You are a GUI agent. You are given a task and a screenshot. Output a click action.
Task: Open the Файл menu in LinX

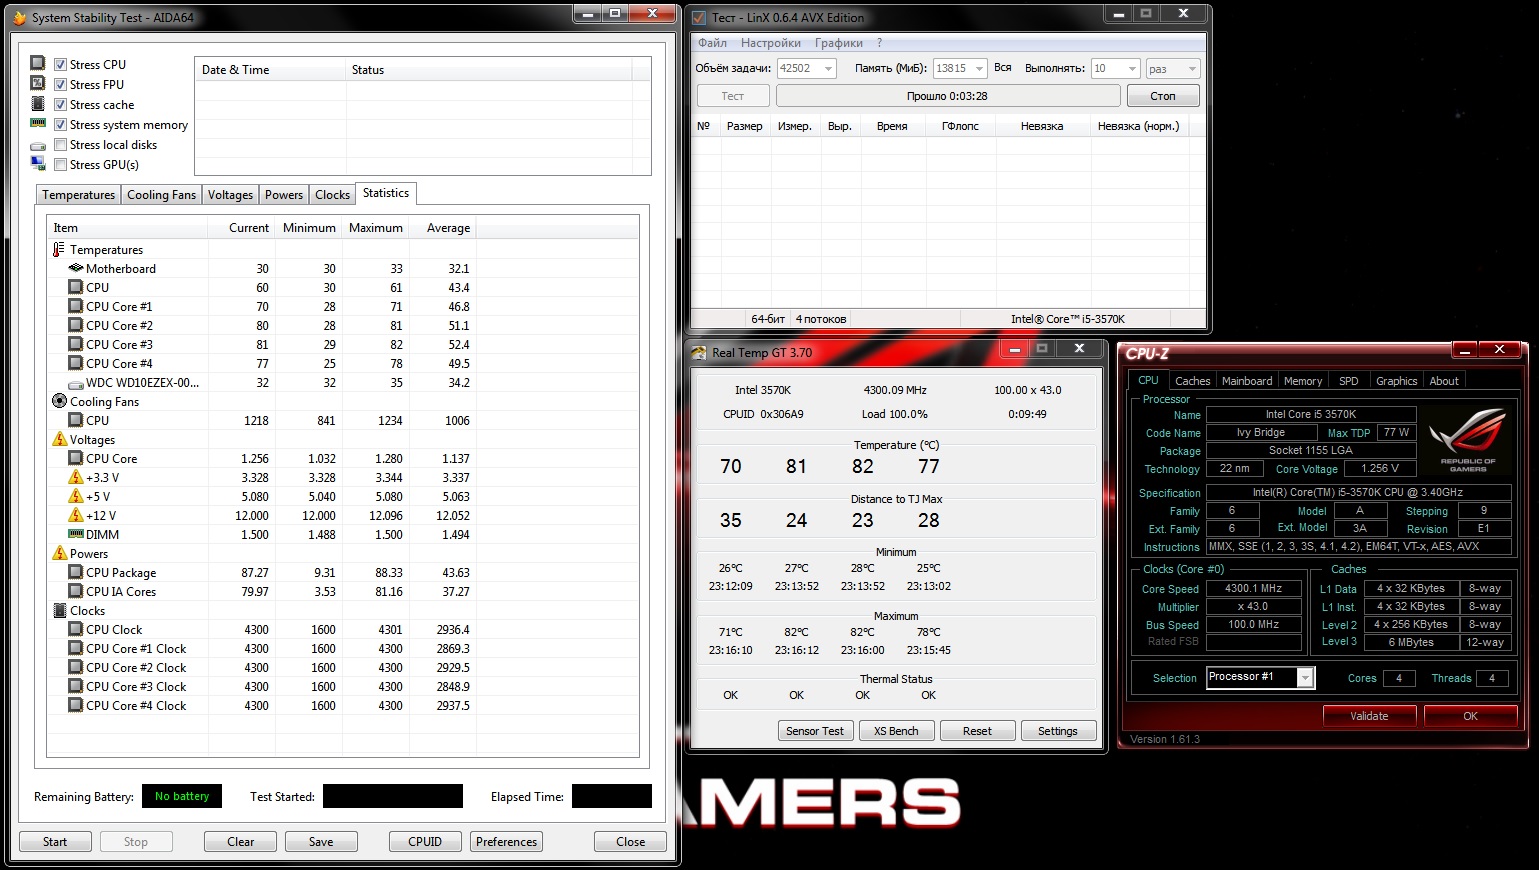pos(712,43)
